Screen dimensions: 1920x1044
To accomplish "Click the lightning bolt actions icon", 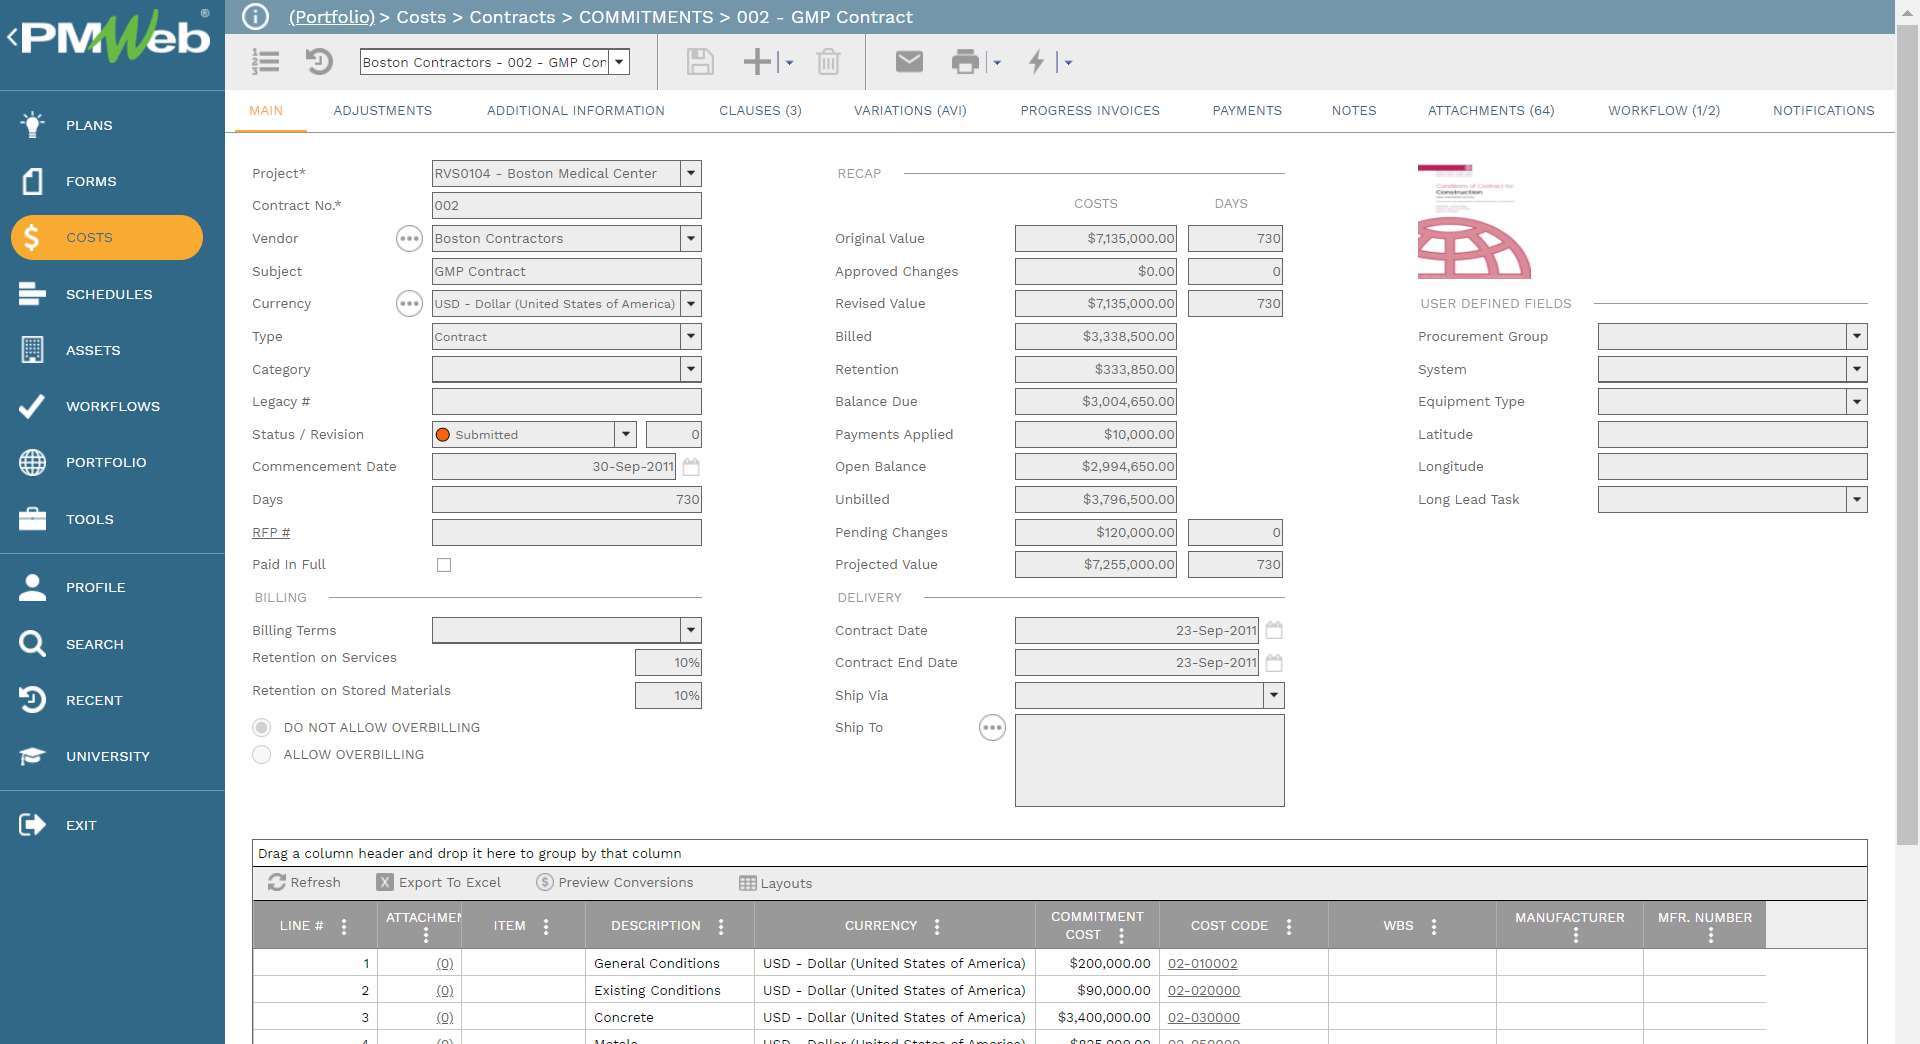I will point(1036,62).
